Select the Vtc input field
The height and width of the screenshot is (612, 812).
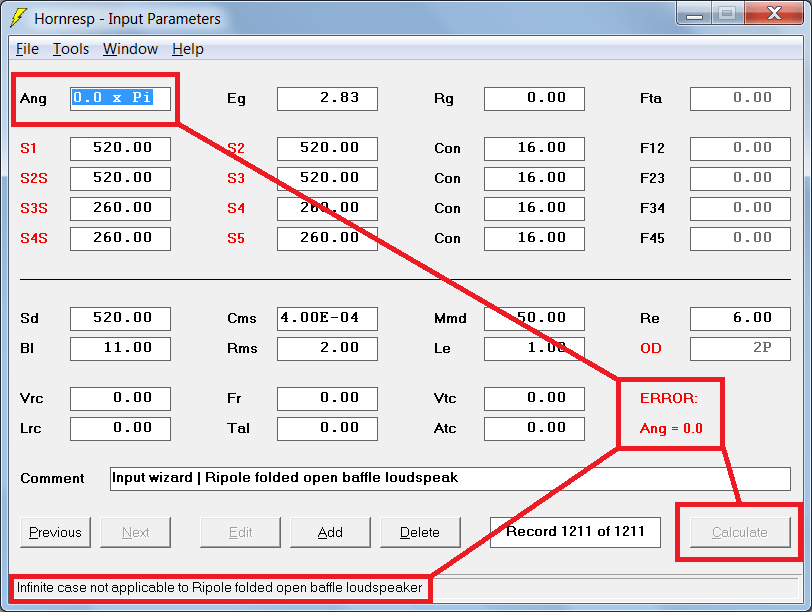(534, 399)
